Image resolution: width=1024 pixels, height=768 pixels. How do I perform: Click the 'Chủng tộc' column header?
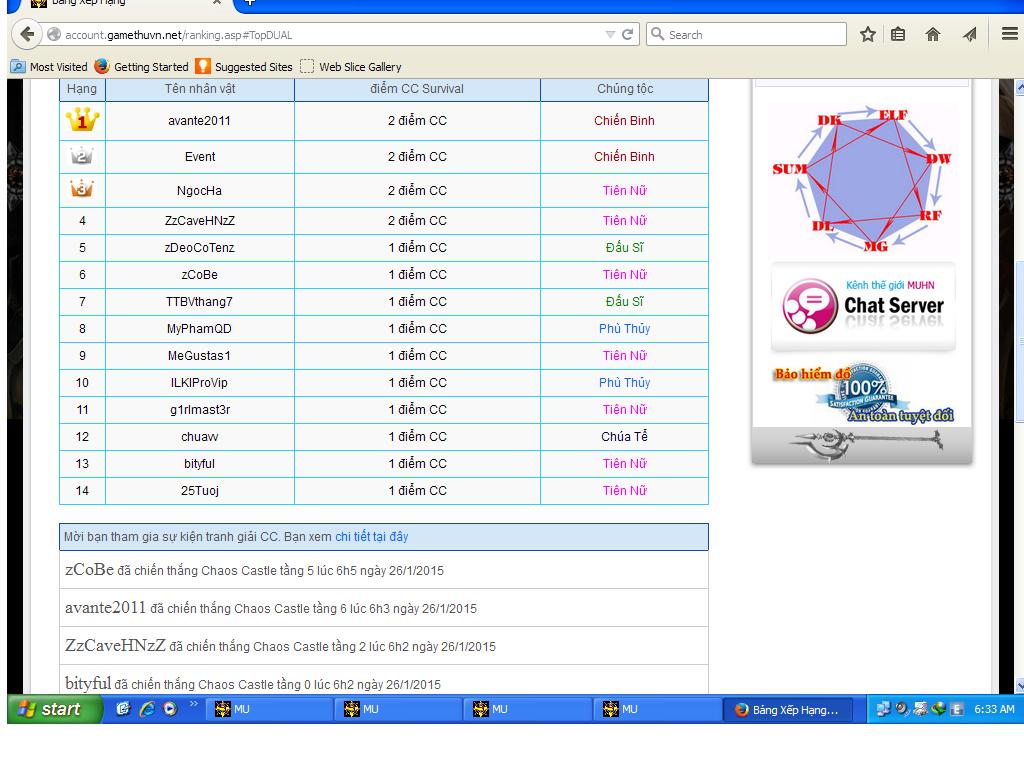tap(625, 89)
